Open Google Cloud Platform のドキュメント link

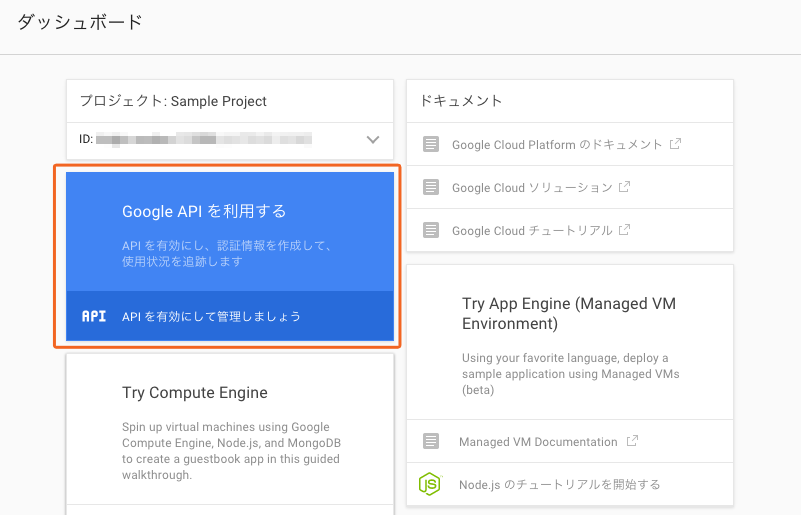coord(557,145)
